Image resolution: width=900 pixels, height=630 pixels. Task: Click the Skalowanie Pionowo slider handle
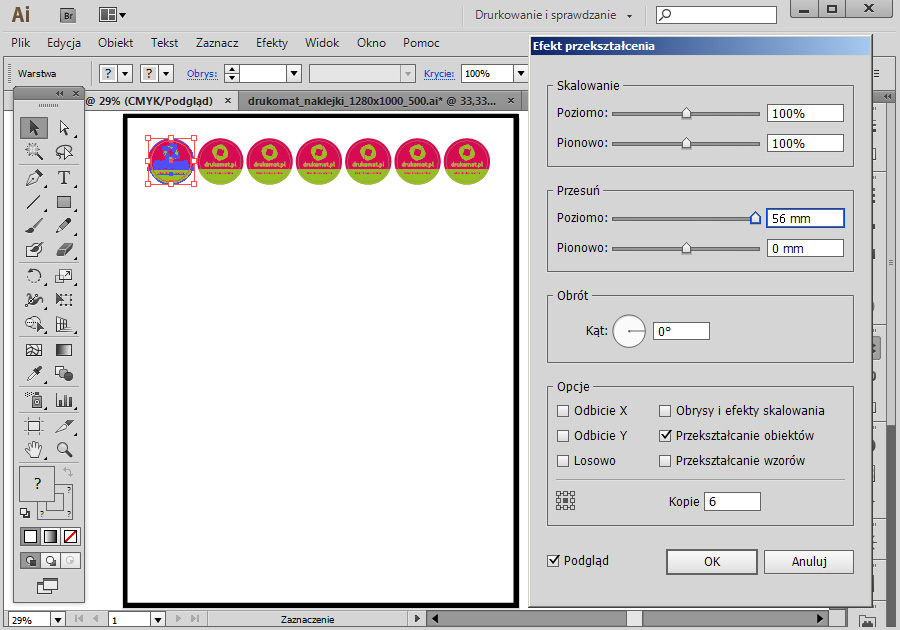click(686, 143)
